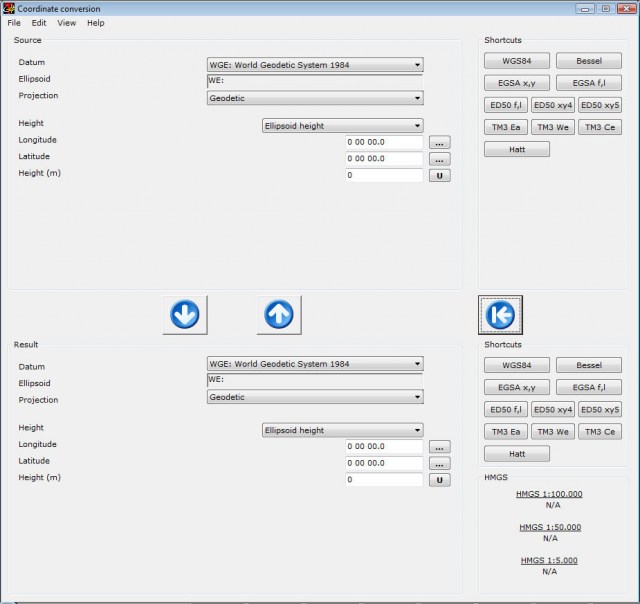640x604 pixels.
Task: Expand the Result Datum dropdown
Action: click(315, 364)
